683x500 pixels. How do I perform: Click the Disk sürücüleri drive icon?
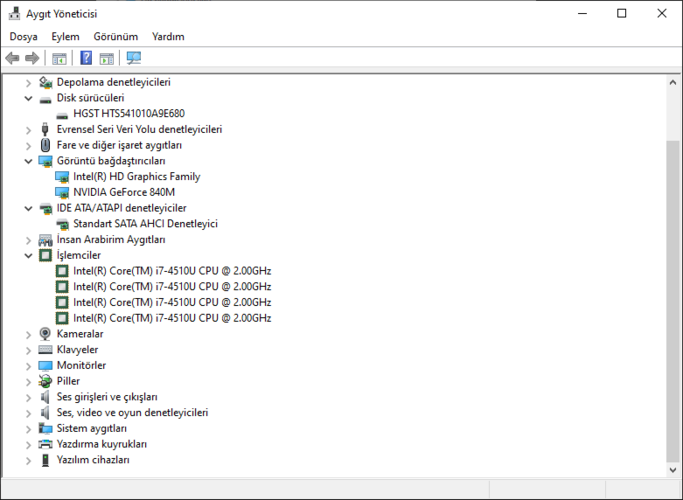pyautogui.click(x=45, y=99)
